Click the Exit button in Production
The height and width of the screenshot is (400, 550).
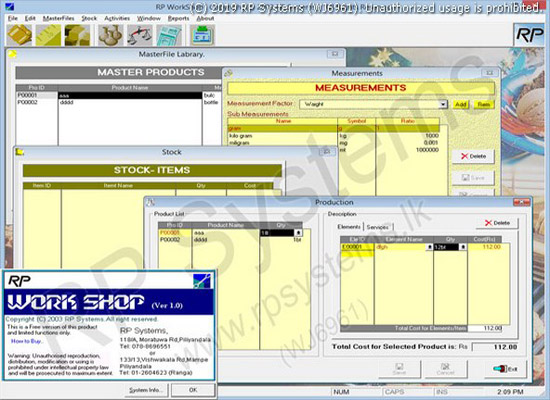(505, 369)
